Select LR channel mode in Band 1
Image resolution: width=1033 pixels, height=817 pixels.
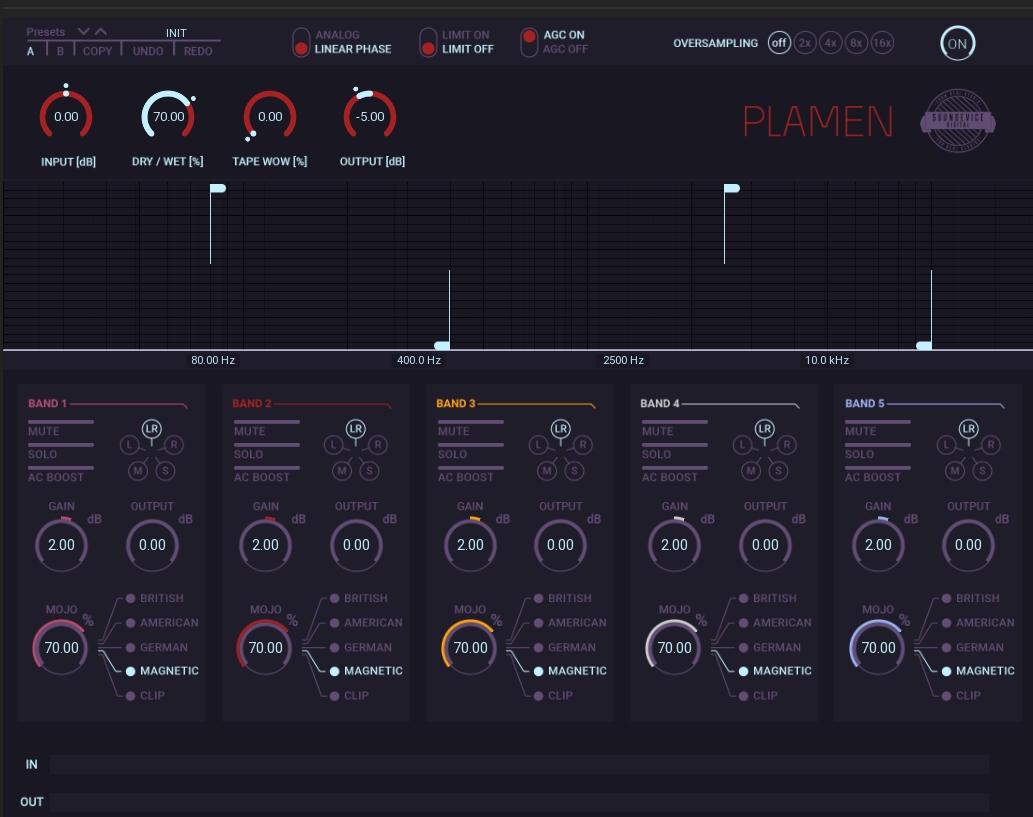(151, 428)
